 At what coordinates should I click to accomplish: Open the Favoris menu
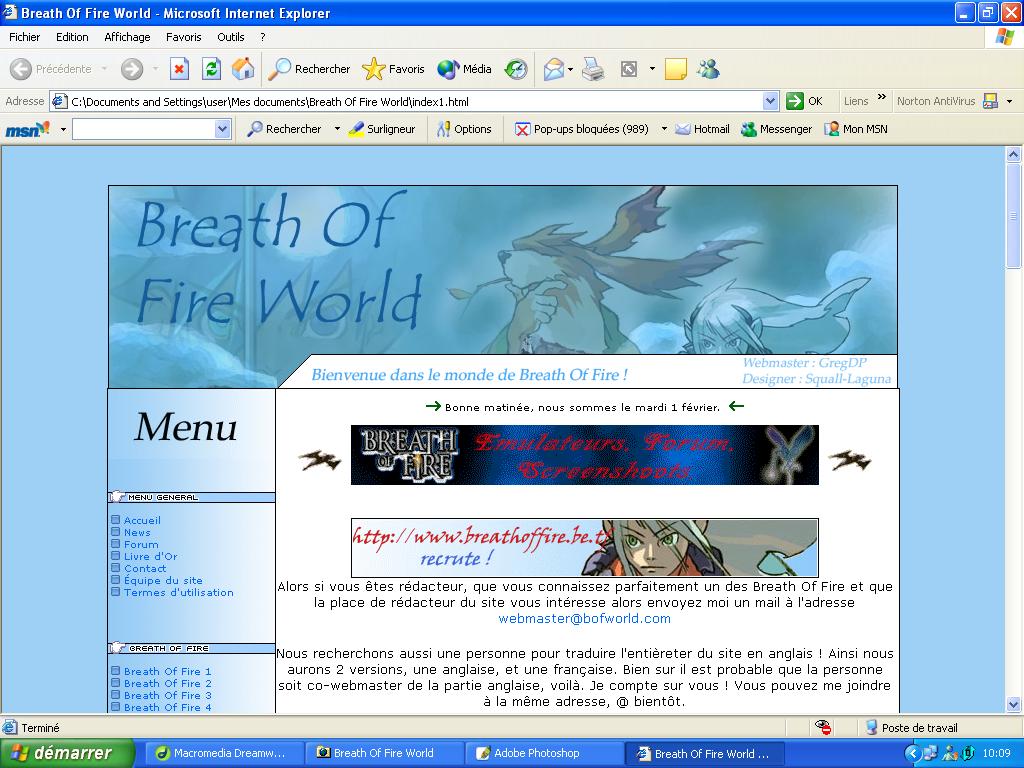pyautogui.click(x=184, y=37)
